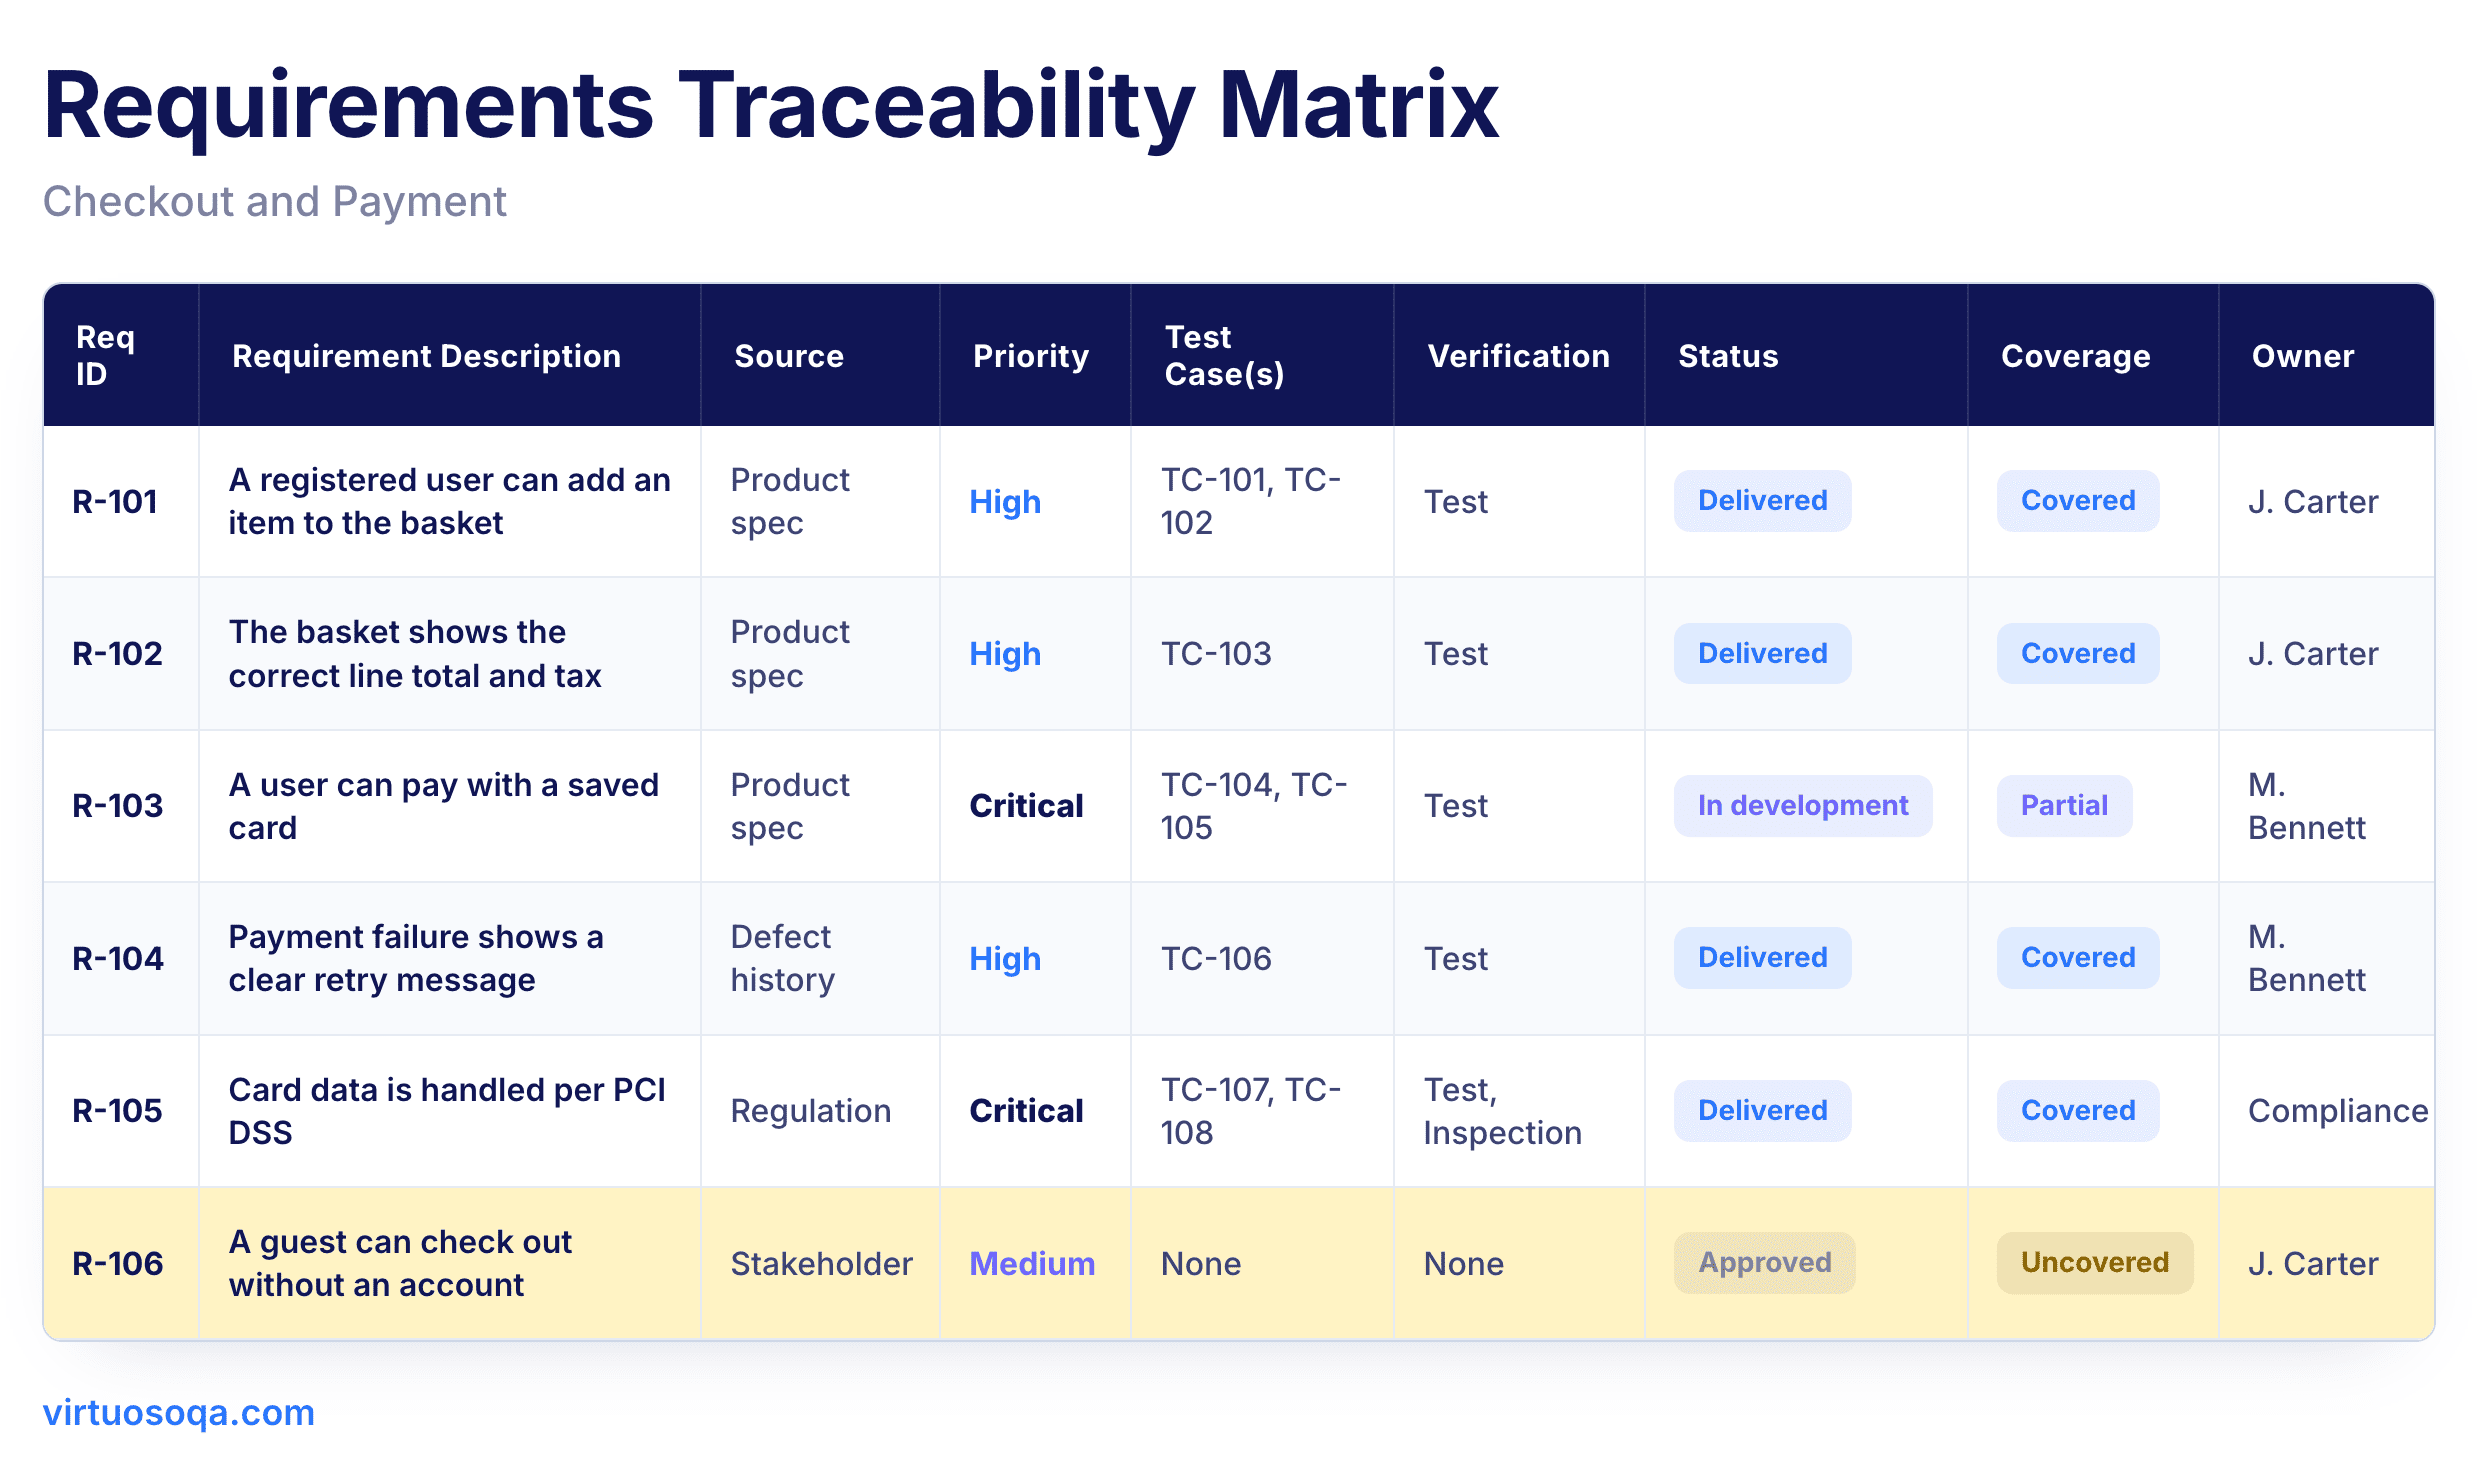Screen dimensions: 2484x1484
Task: Select the In development status badge
Action: [x=1802, y=806]
